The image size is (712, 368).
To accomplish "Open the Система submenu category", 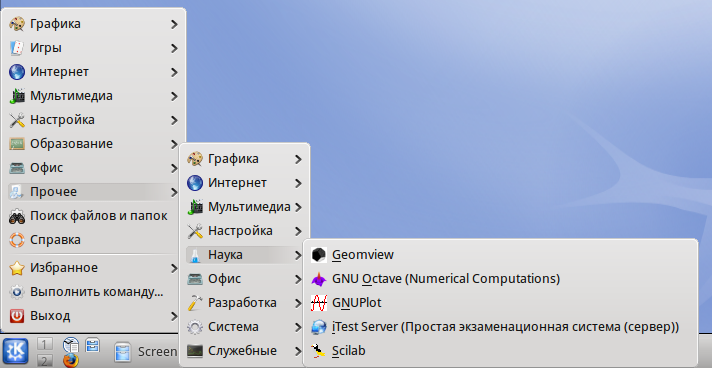I will 245,327.
